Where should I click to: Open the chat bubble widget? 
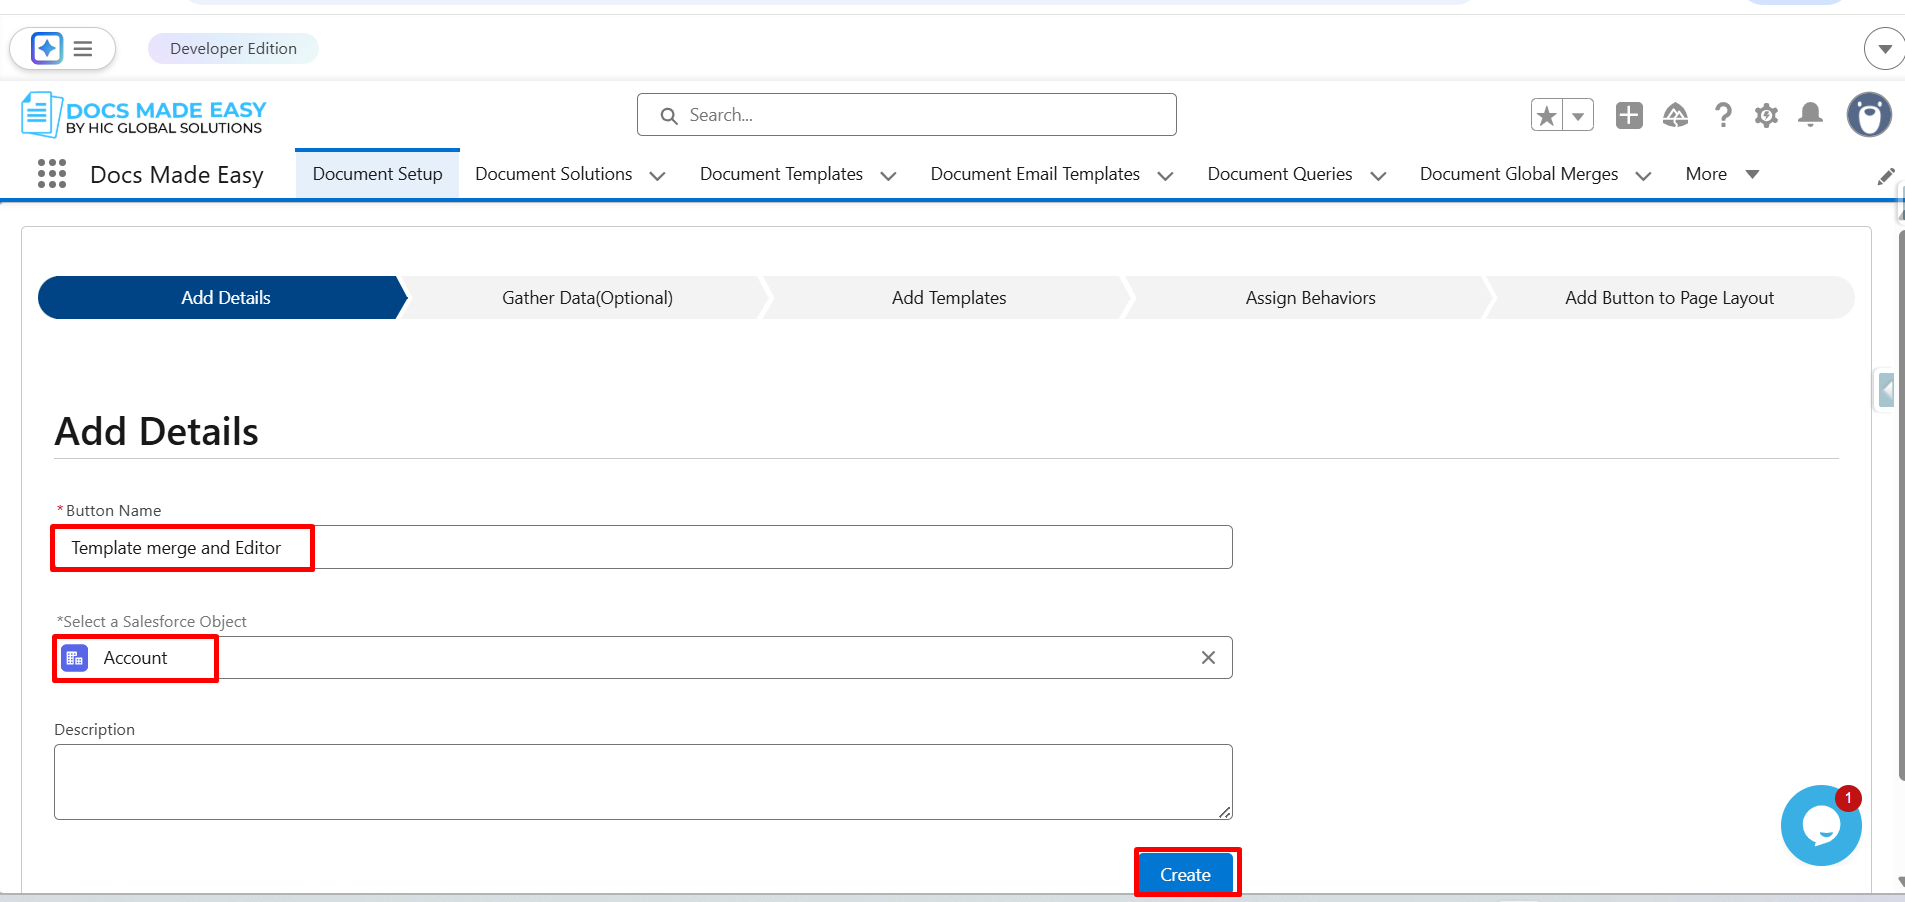(1820, 826)
